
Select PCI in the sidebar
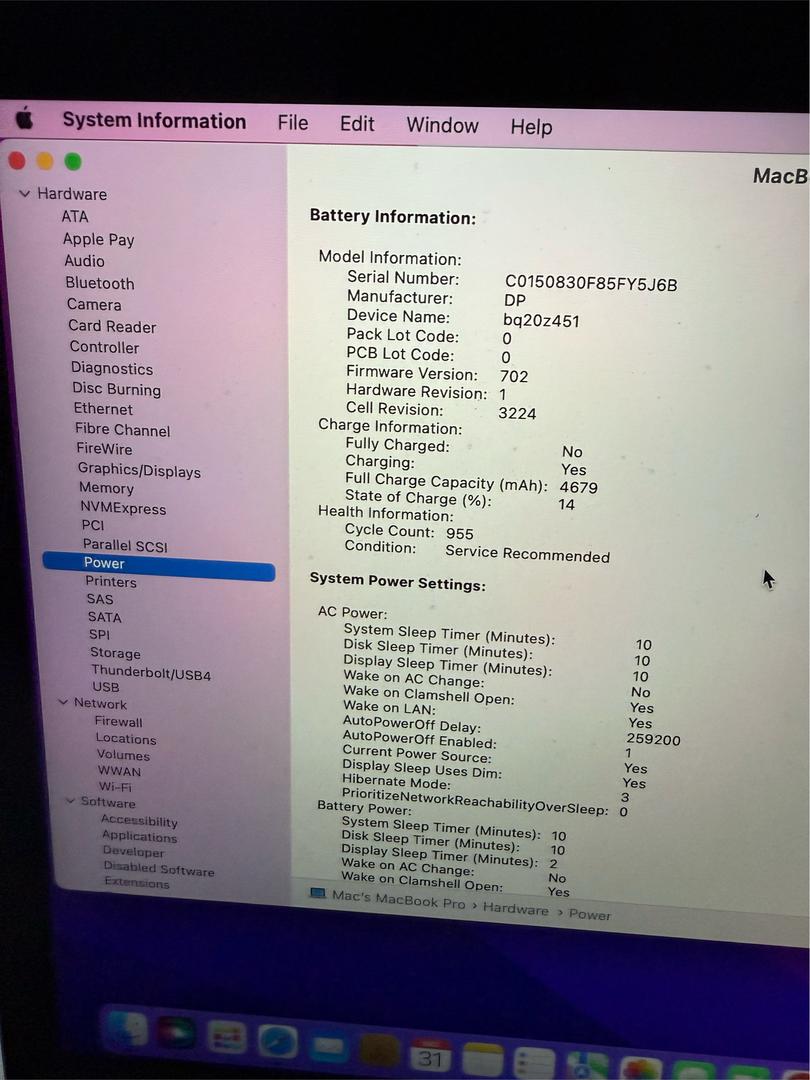tap(93, 526)
